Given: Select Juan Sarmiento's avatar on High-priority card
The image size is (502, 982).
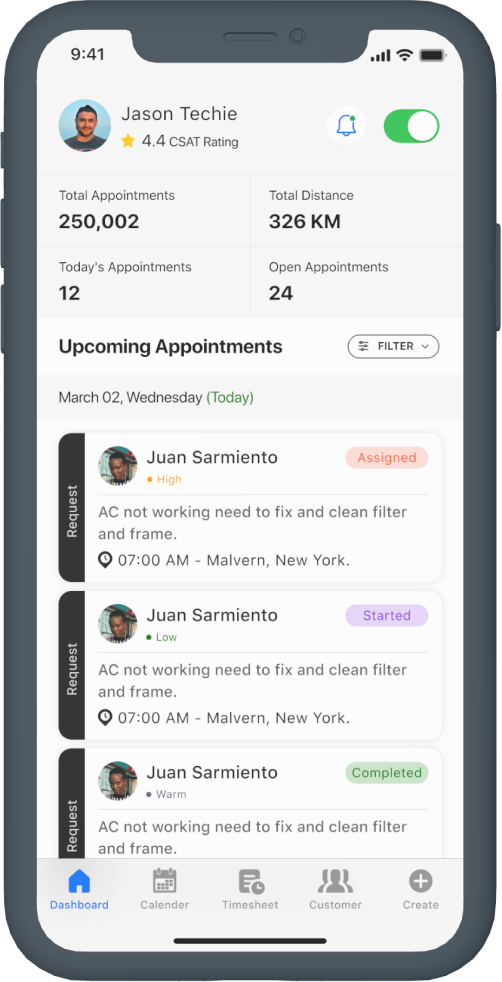Looking at the screenshot, I should (x=118, y=465).
